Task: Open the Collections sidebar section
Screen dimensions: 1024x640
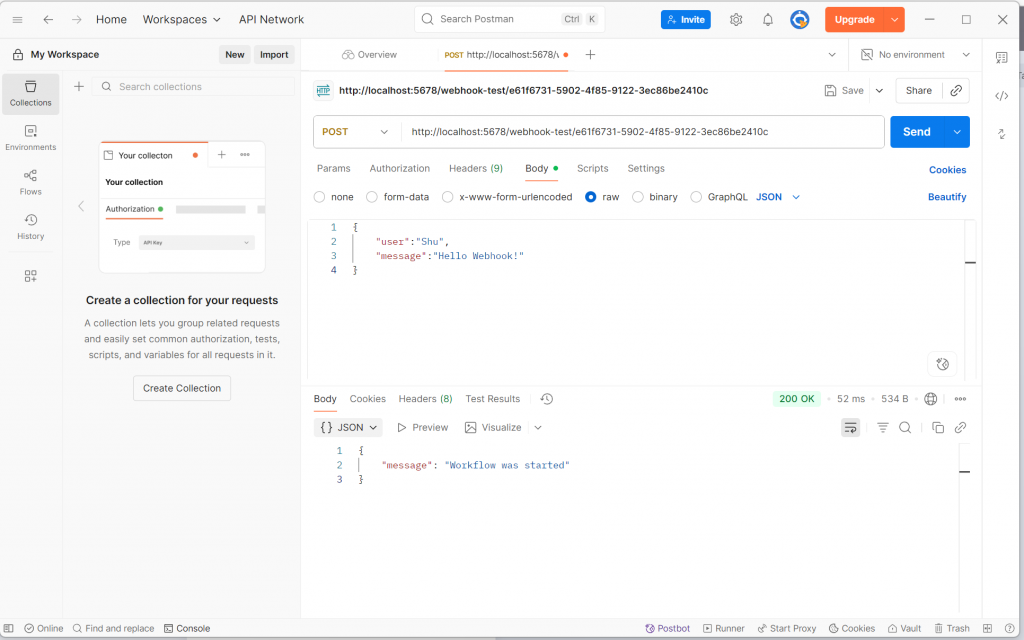Action: 31,94
